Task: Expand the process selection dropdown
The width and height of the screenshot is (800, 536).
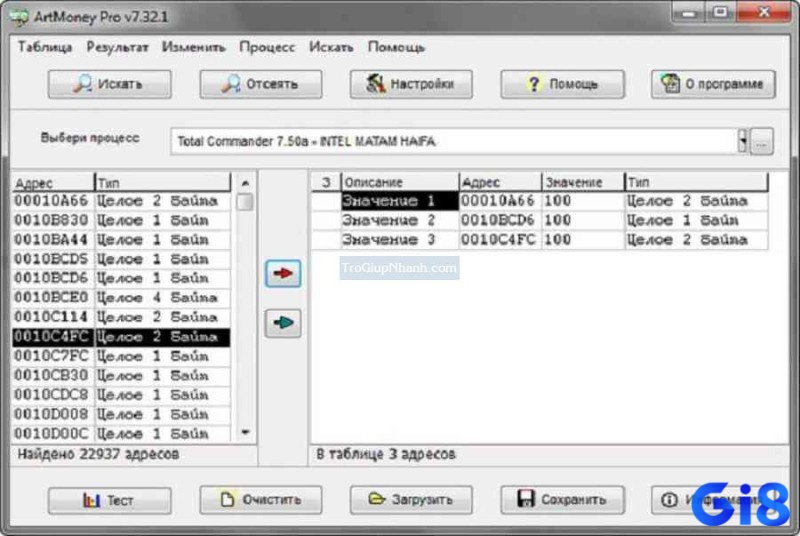Action: tap(743, 141)
